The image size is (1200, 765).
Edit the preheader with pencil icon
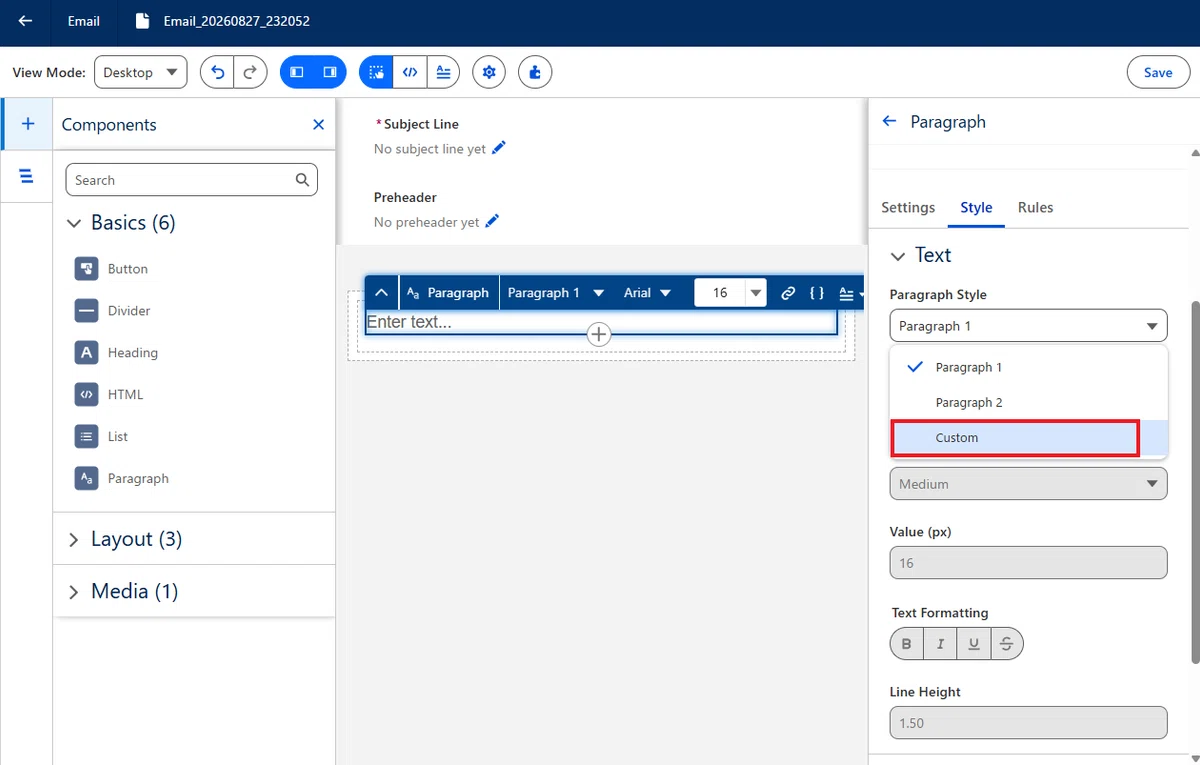click(492, 221)
